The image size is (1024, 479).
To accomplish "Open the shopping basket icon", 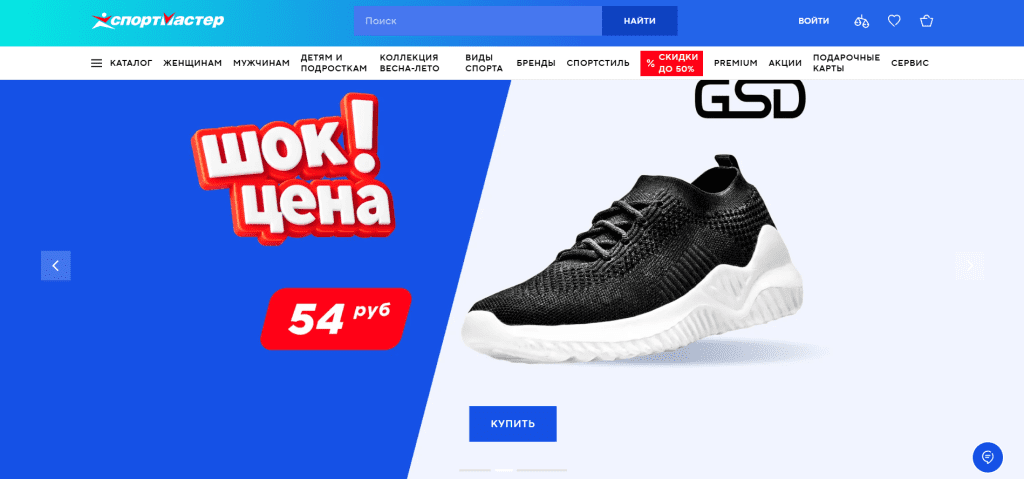I will pos(926,21).
